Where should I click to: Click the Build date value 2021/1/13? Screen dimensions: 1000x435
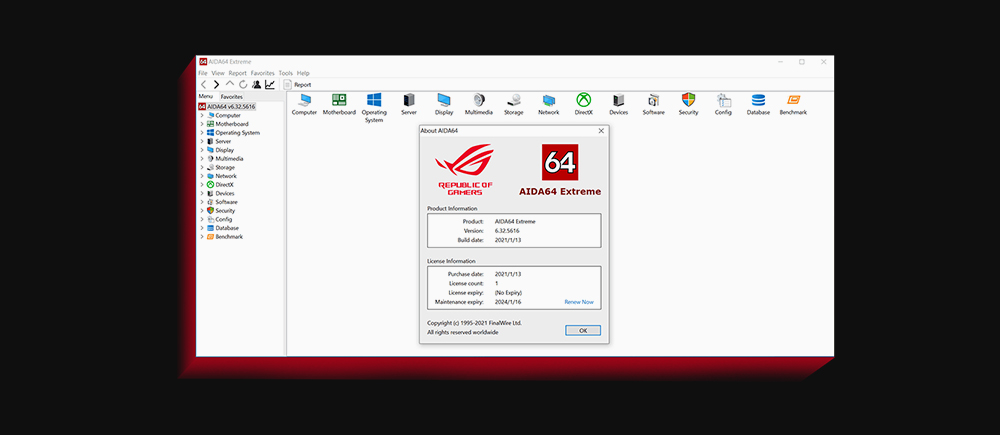tap(508, 240)
